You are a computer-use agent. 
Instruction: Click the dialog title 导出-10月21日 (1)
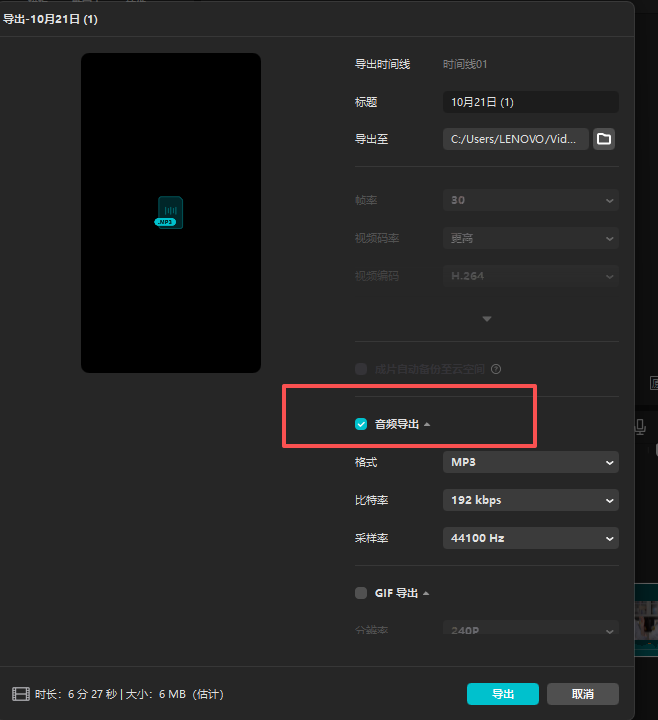[x=51, y=19]
